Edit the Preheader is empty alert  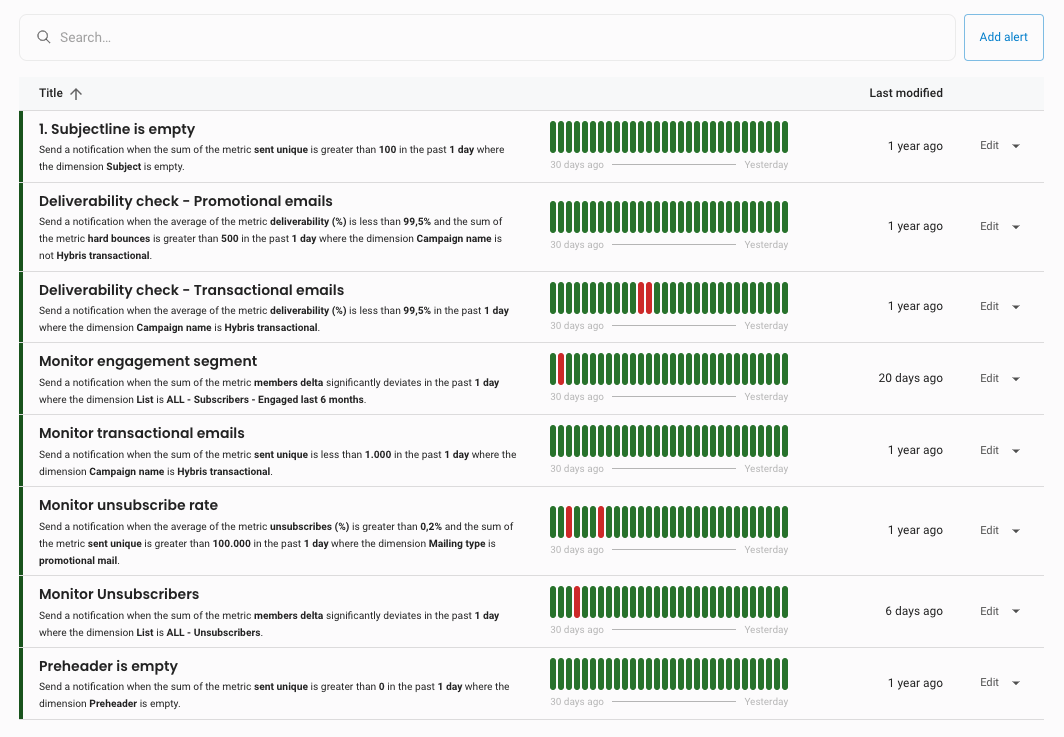click(989, 683)
